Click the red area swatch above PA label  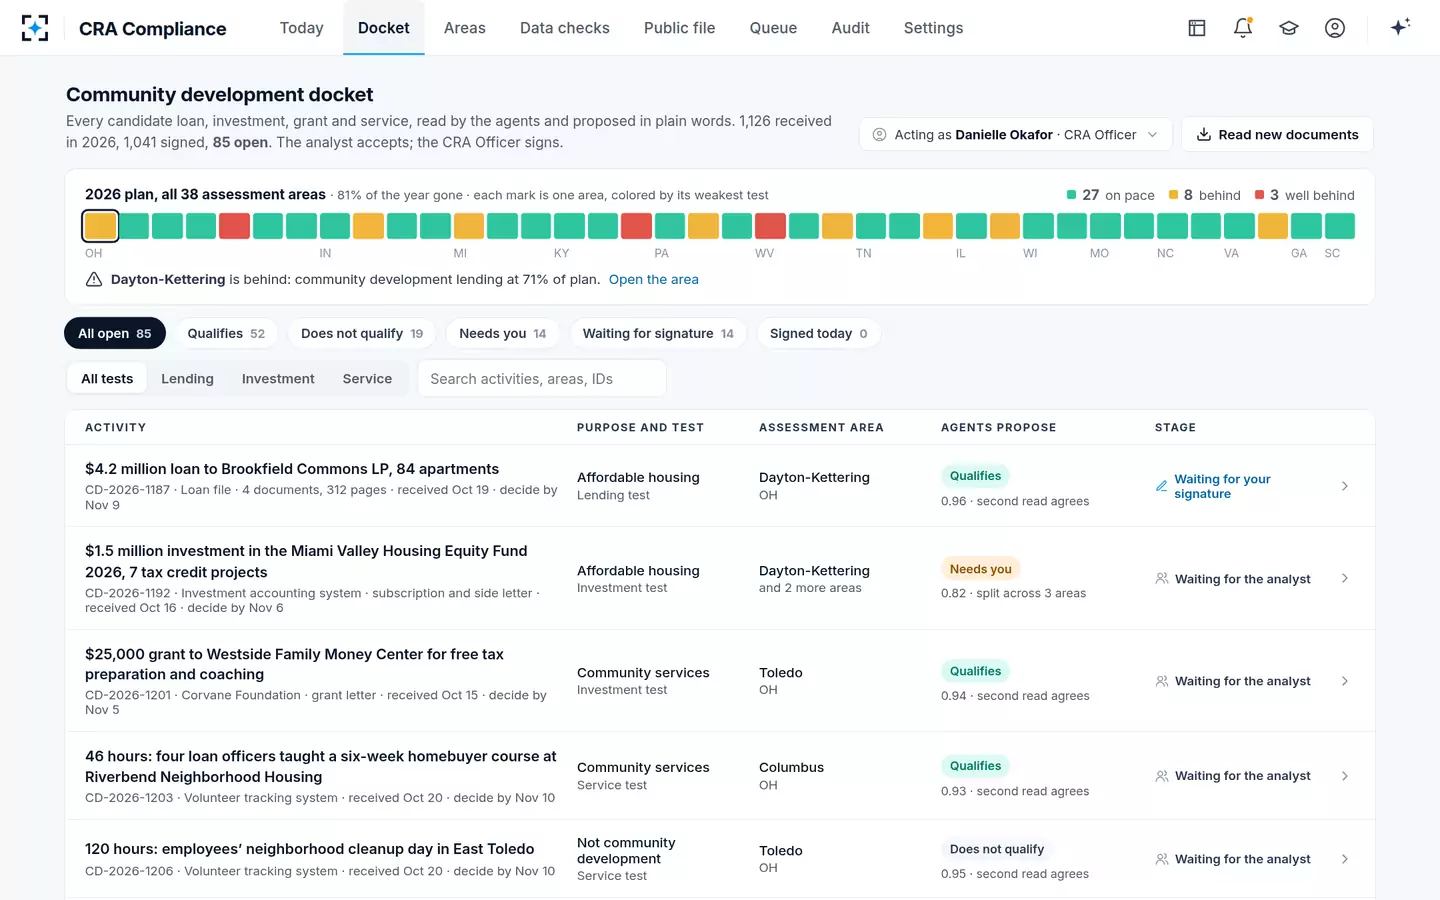pyautogui.click(x=636, y=226)
